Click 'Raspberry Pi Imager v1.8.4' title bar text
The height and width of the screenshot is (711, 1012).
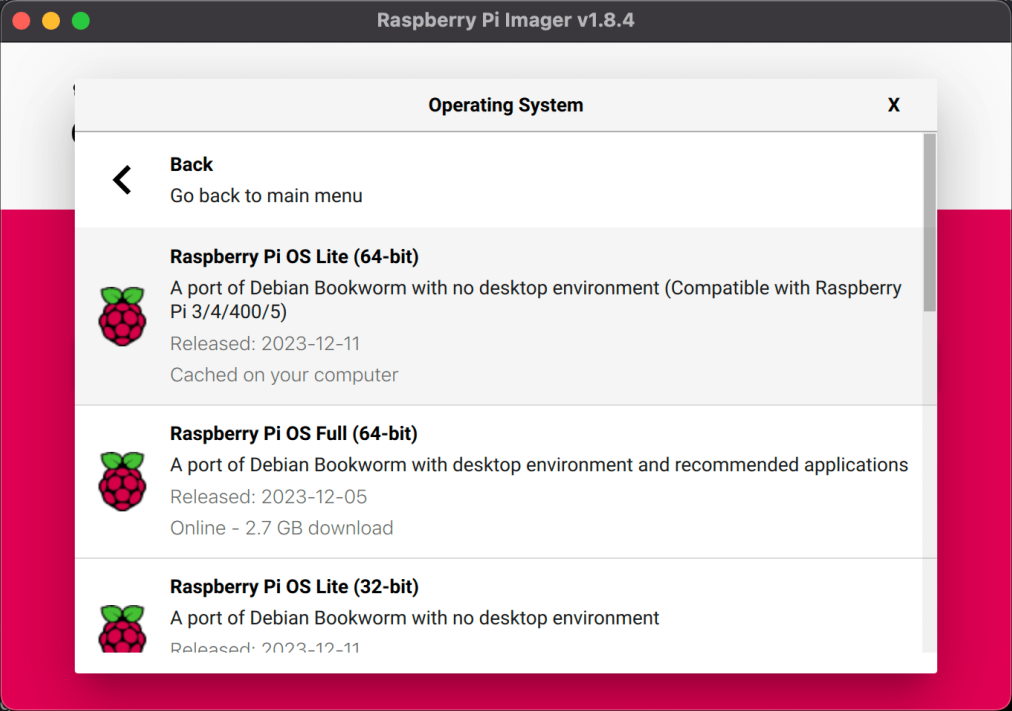(x=505, y=20)
